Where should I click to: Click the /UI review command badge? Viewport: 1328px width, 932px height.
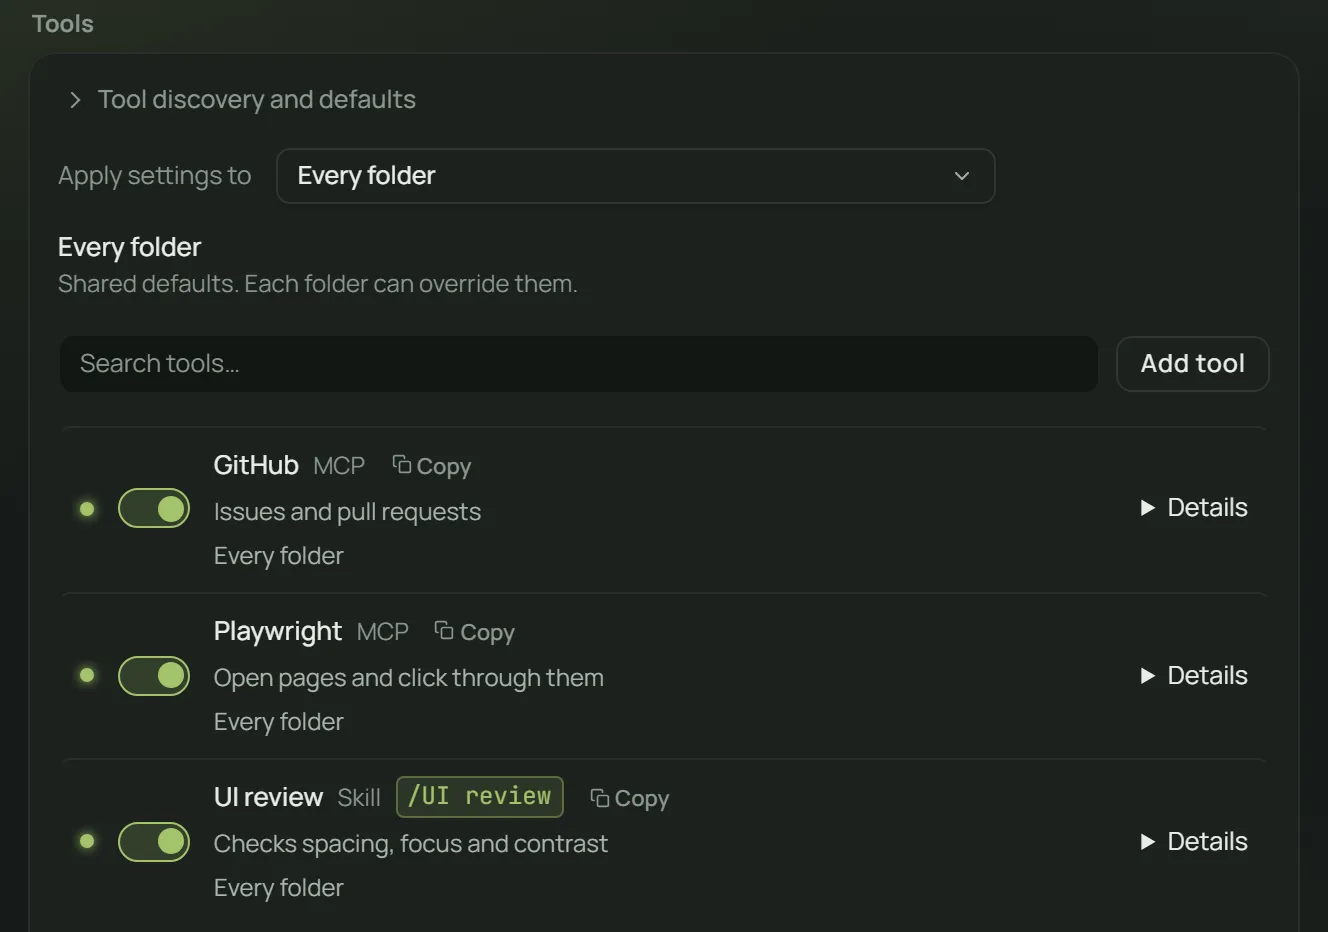click(480, 796)
